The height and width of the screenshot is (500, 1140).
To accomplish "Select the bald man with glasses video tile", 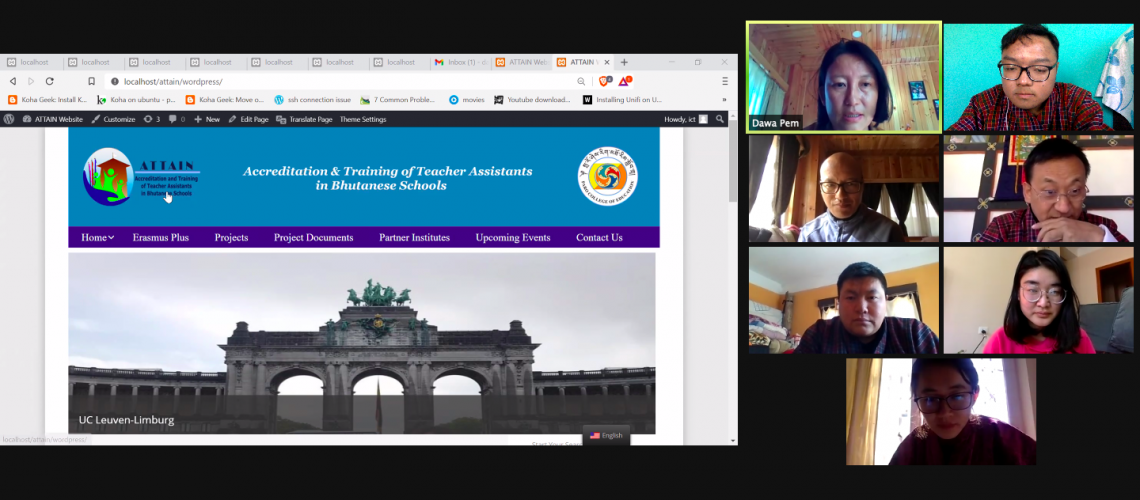I will [x=843, y=189].
